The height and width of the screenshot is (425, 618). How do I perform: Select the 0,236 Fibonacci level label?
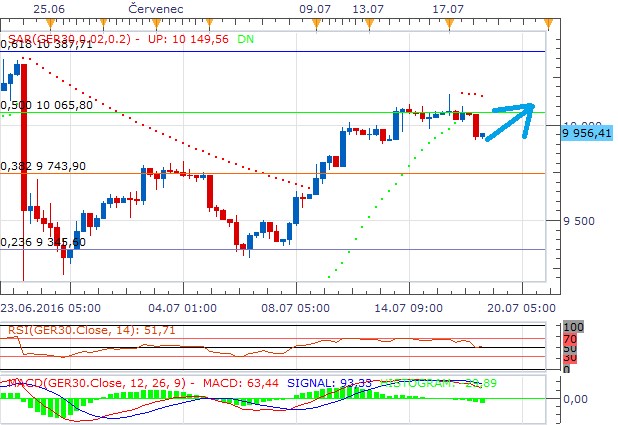43,241
